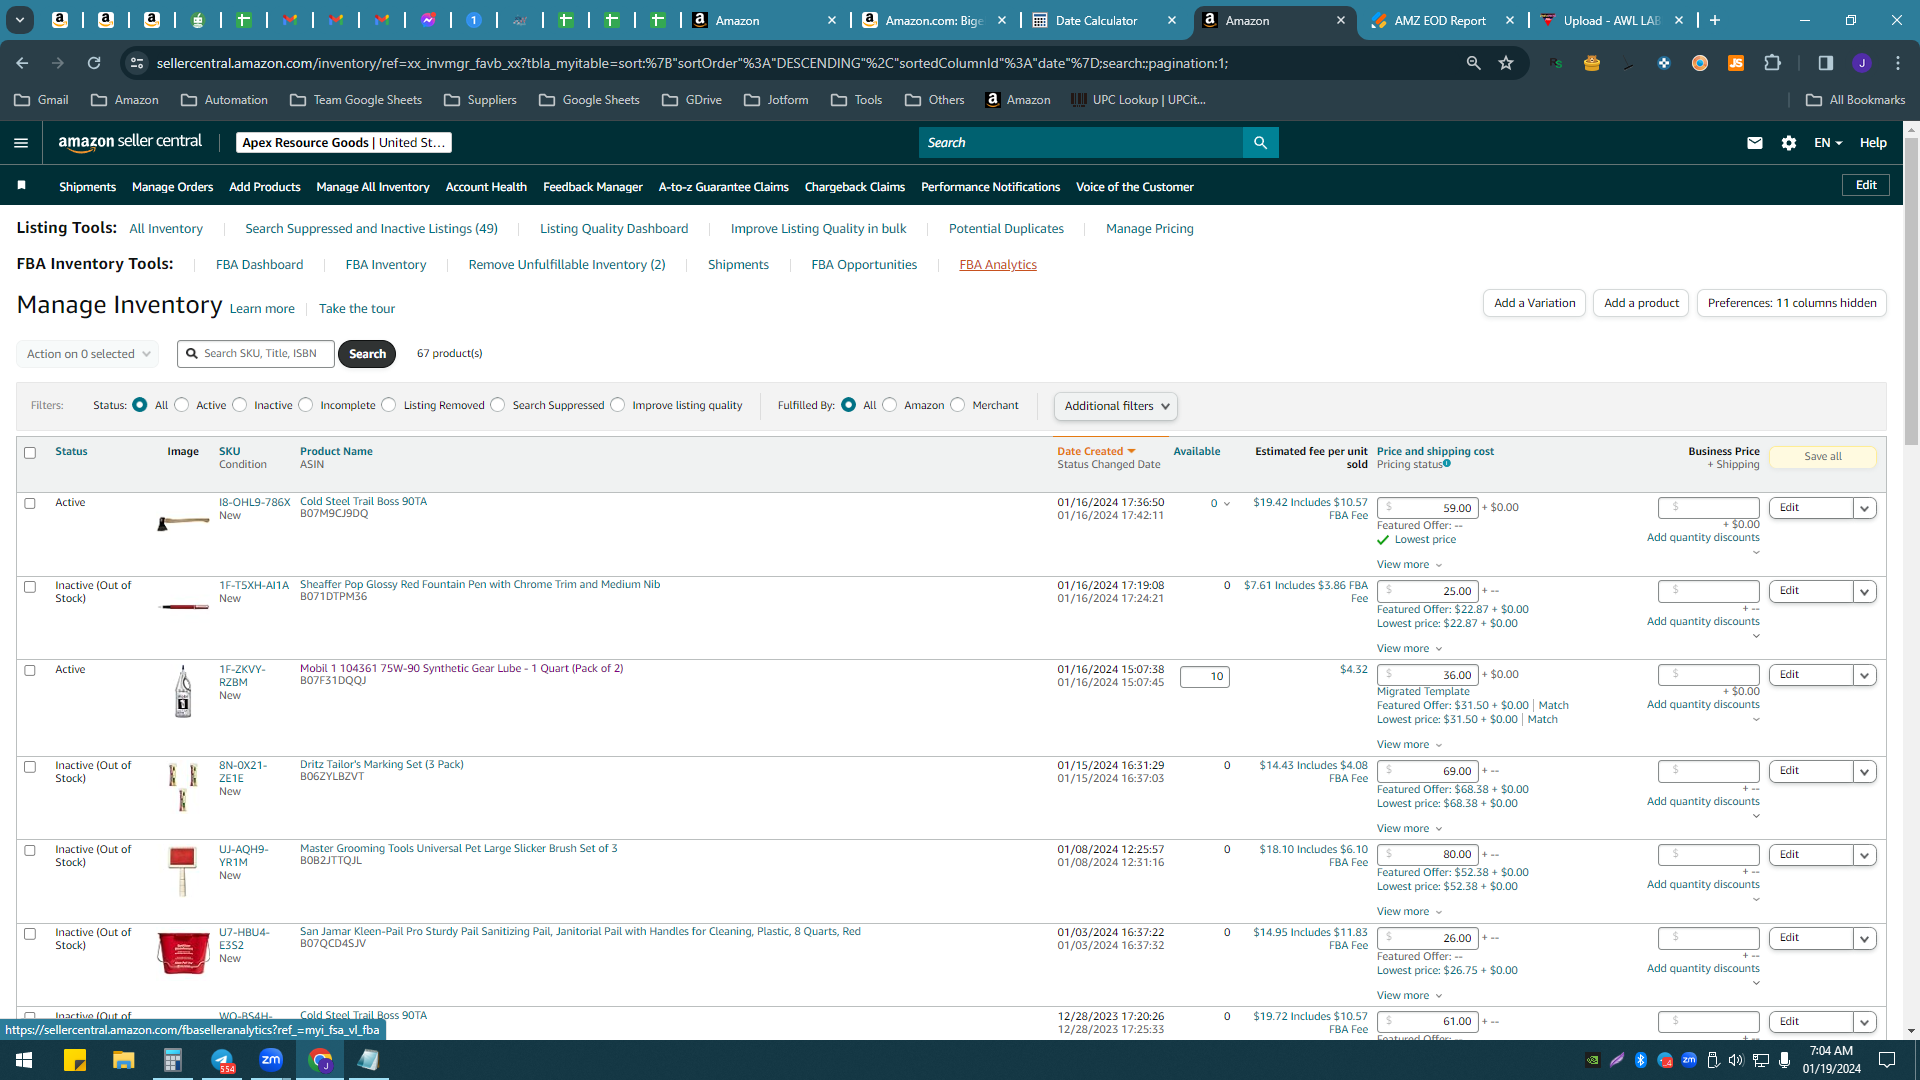Open the EN language dropdown
1920x1080 pixels.
[x=1828, y=143]
